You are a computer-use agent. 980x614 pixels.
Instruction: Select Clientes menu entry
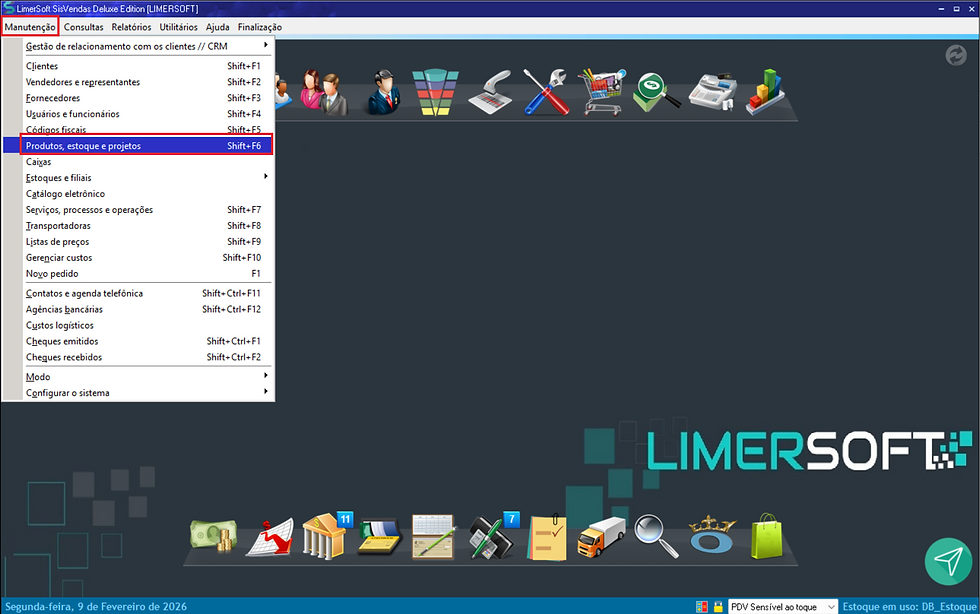138,66
